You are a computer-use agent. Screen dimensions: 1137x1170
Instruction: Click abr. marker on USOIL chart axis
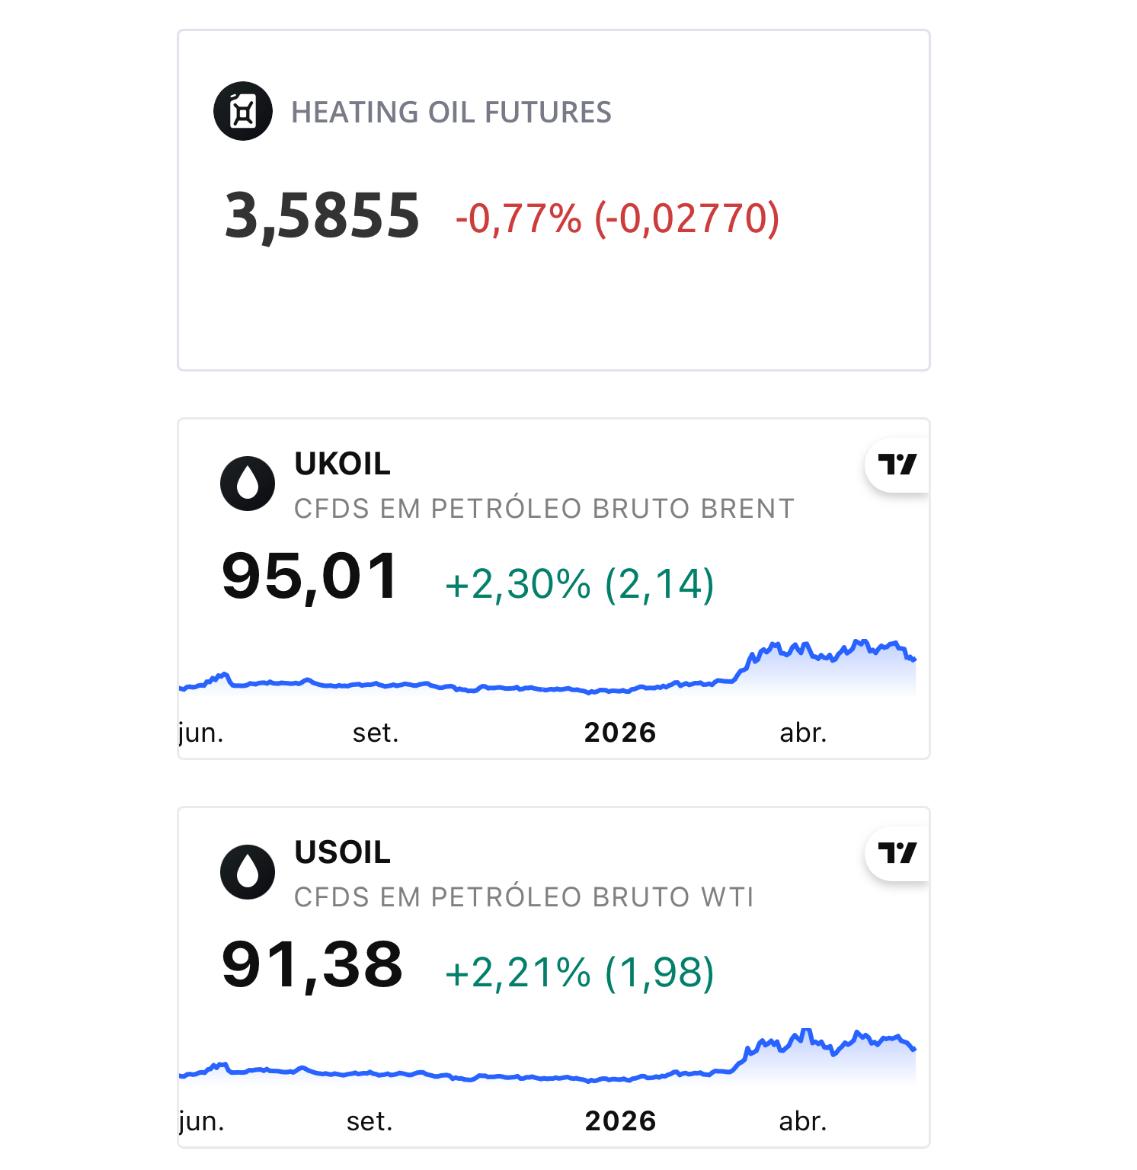pyautogui.click(x=803, y=1121)
